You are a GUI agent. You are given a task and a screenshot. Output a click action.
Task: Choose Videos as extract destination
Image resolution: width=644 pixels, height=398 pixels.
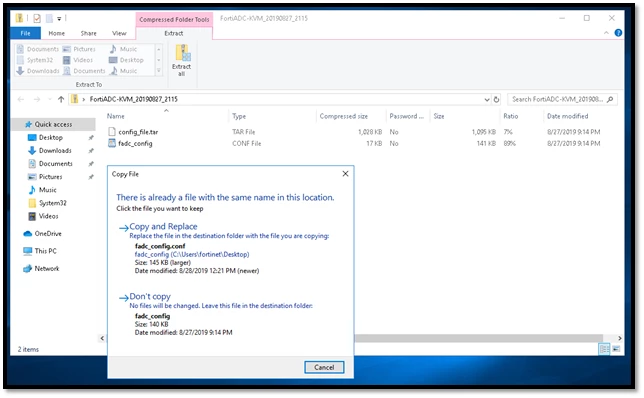[x=78, y=60]
